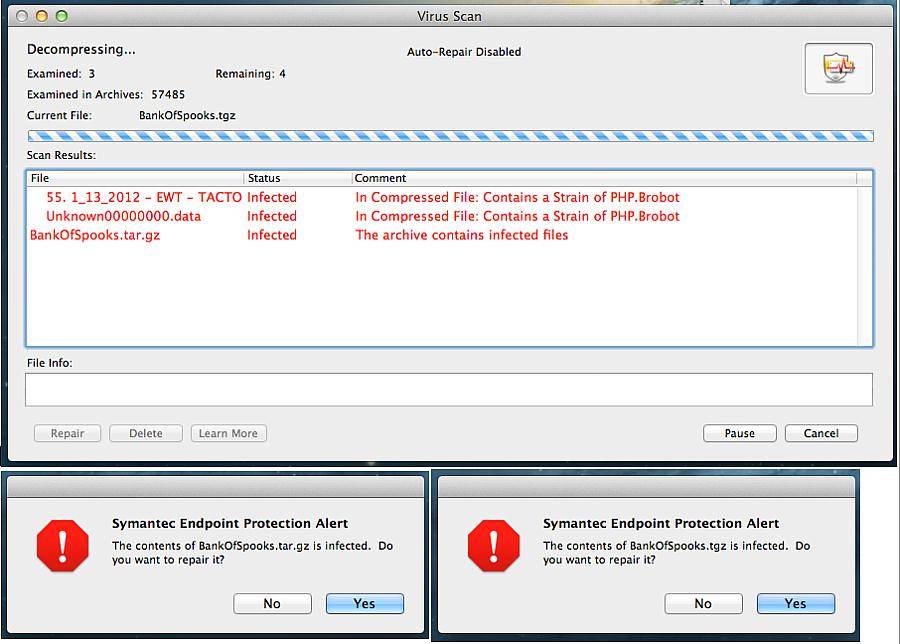Choose No in the BankOfSpooks.tar.gz alert
The height and width of the screenshot is (644, 900).
(272, 603)
